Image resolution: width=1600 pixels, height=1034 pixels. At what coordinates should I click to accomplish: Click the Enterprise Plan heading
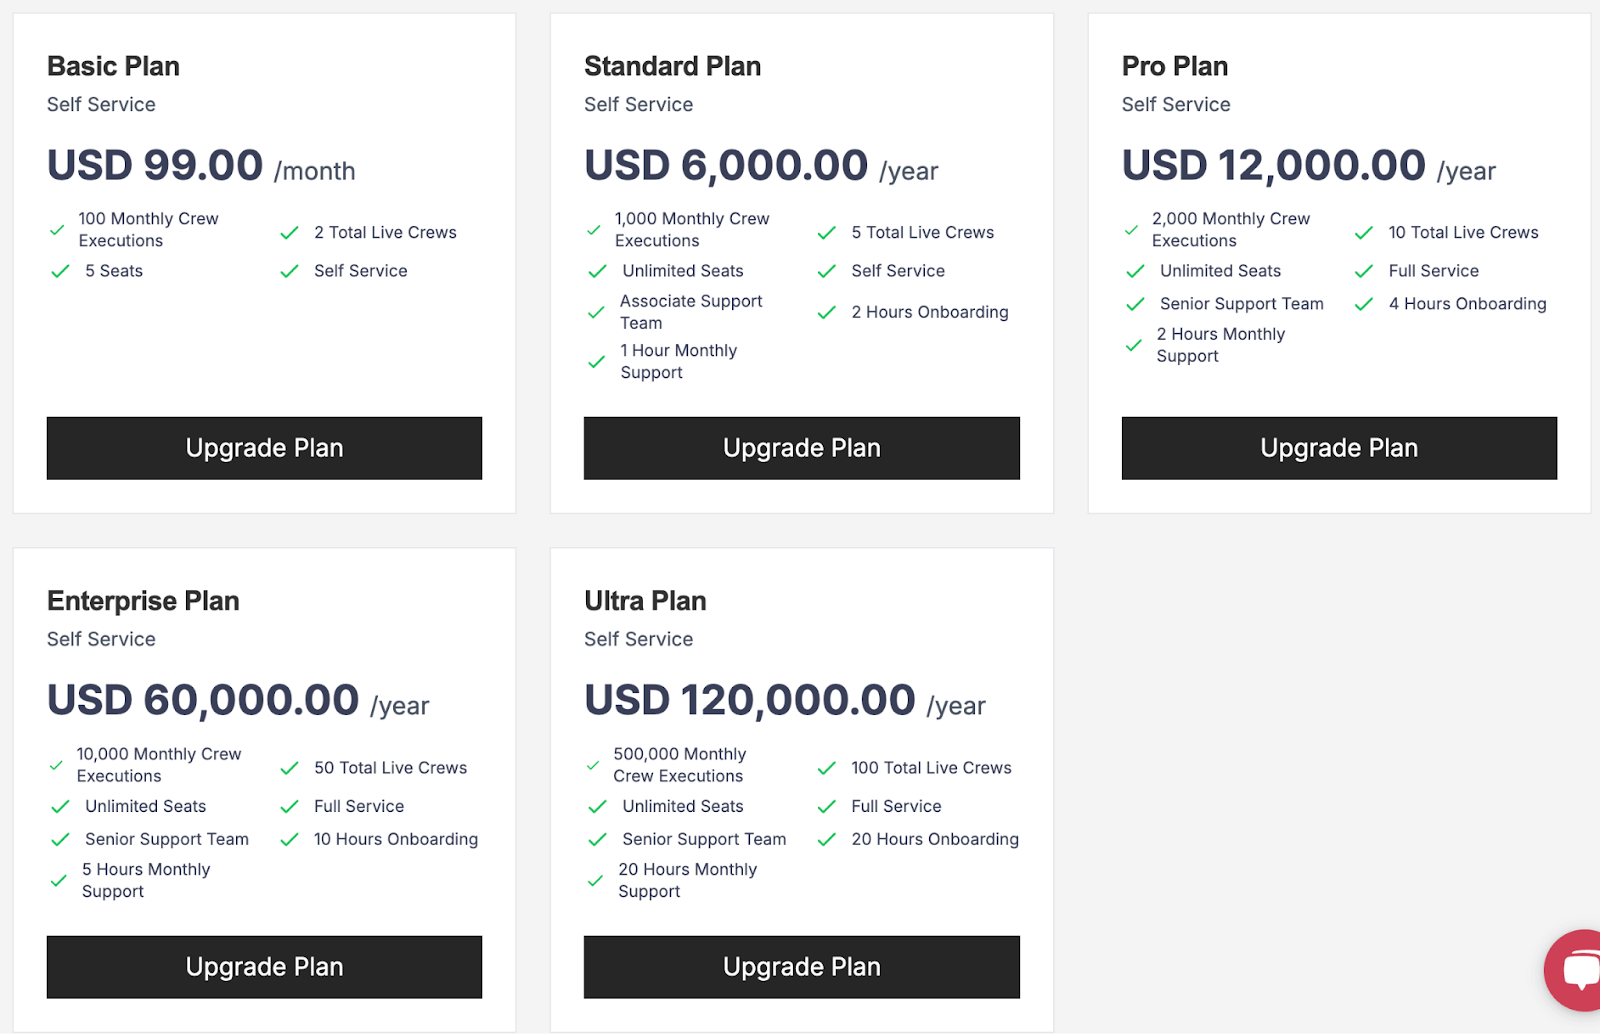[143, 601]
